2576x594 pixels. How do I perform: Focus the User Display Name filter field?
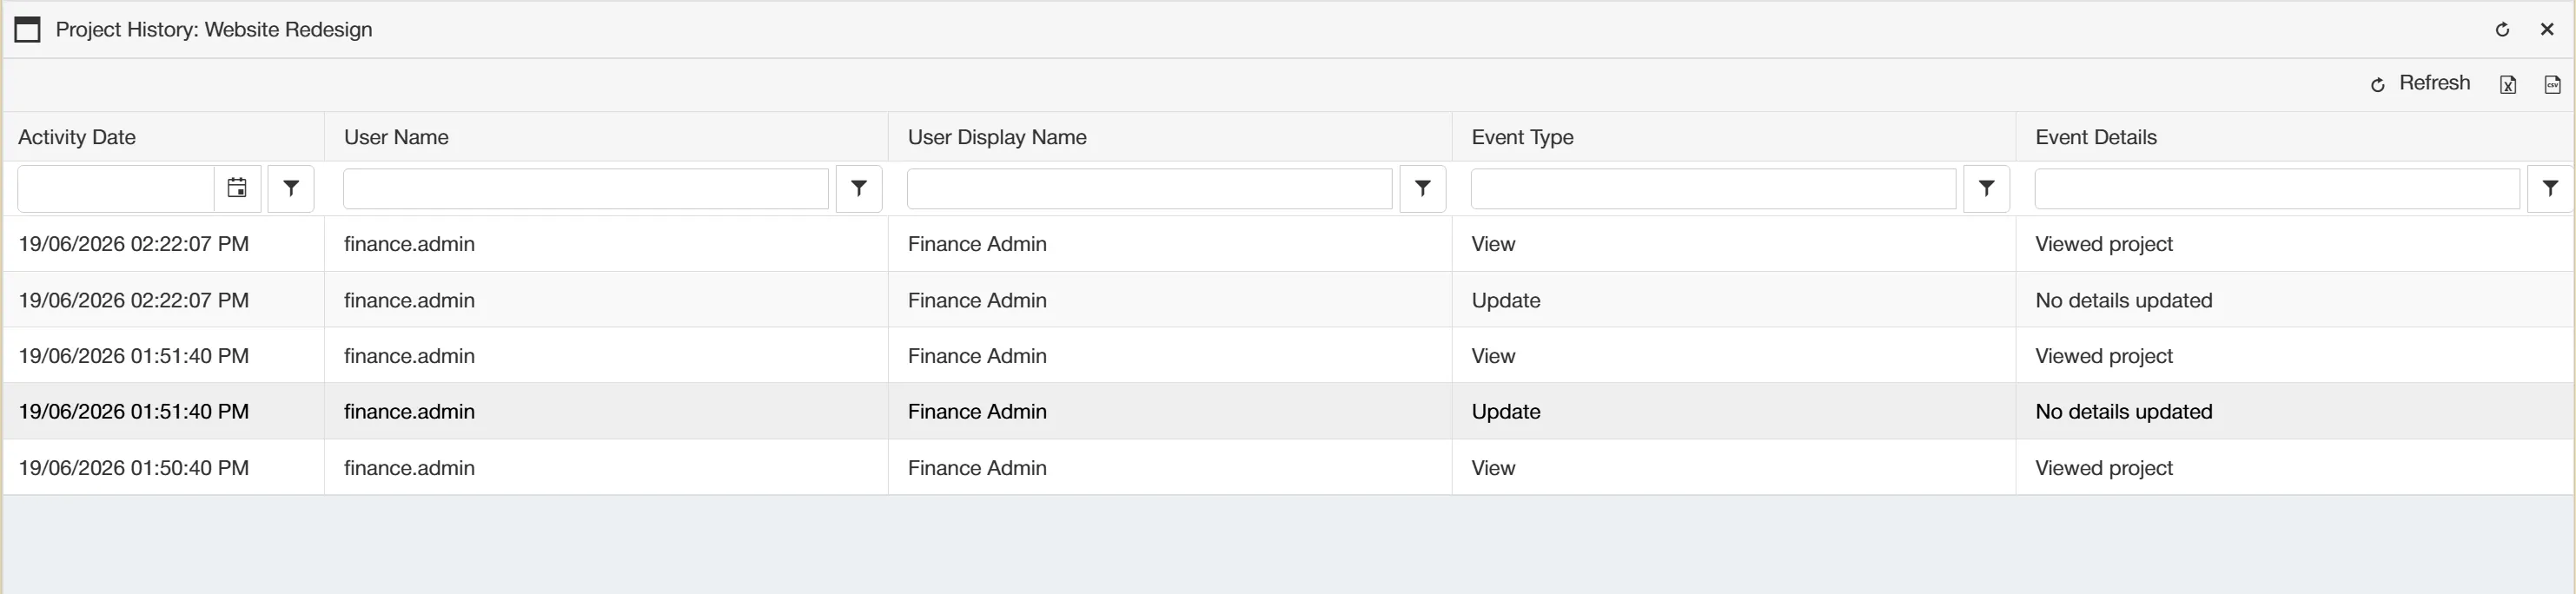pos(1150,189)
